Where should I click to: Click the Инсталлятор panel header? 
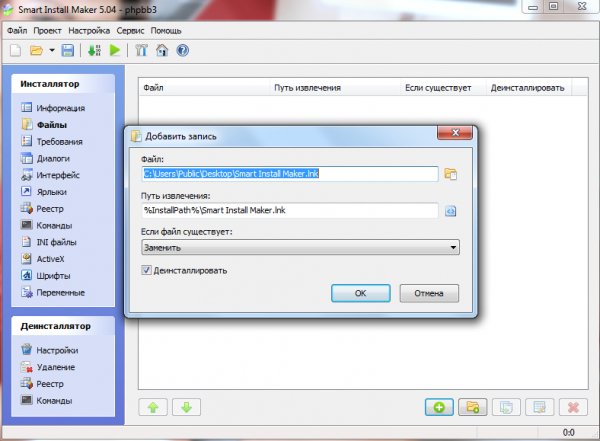tap(63, 84)
